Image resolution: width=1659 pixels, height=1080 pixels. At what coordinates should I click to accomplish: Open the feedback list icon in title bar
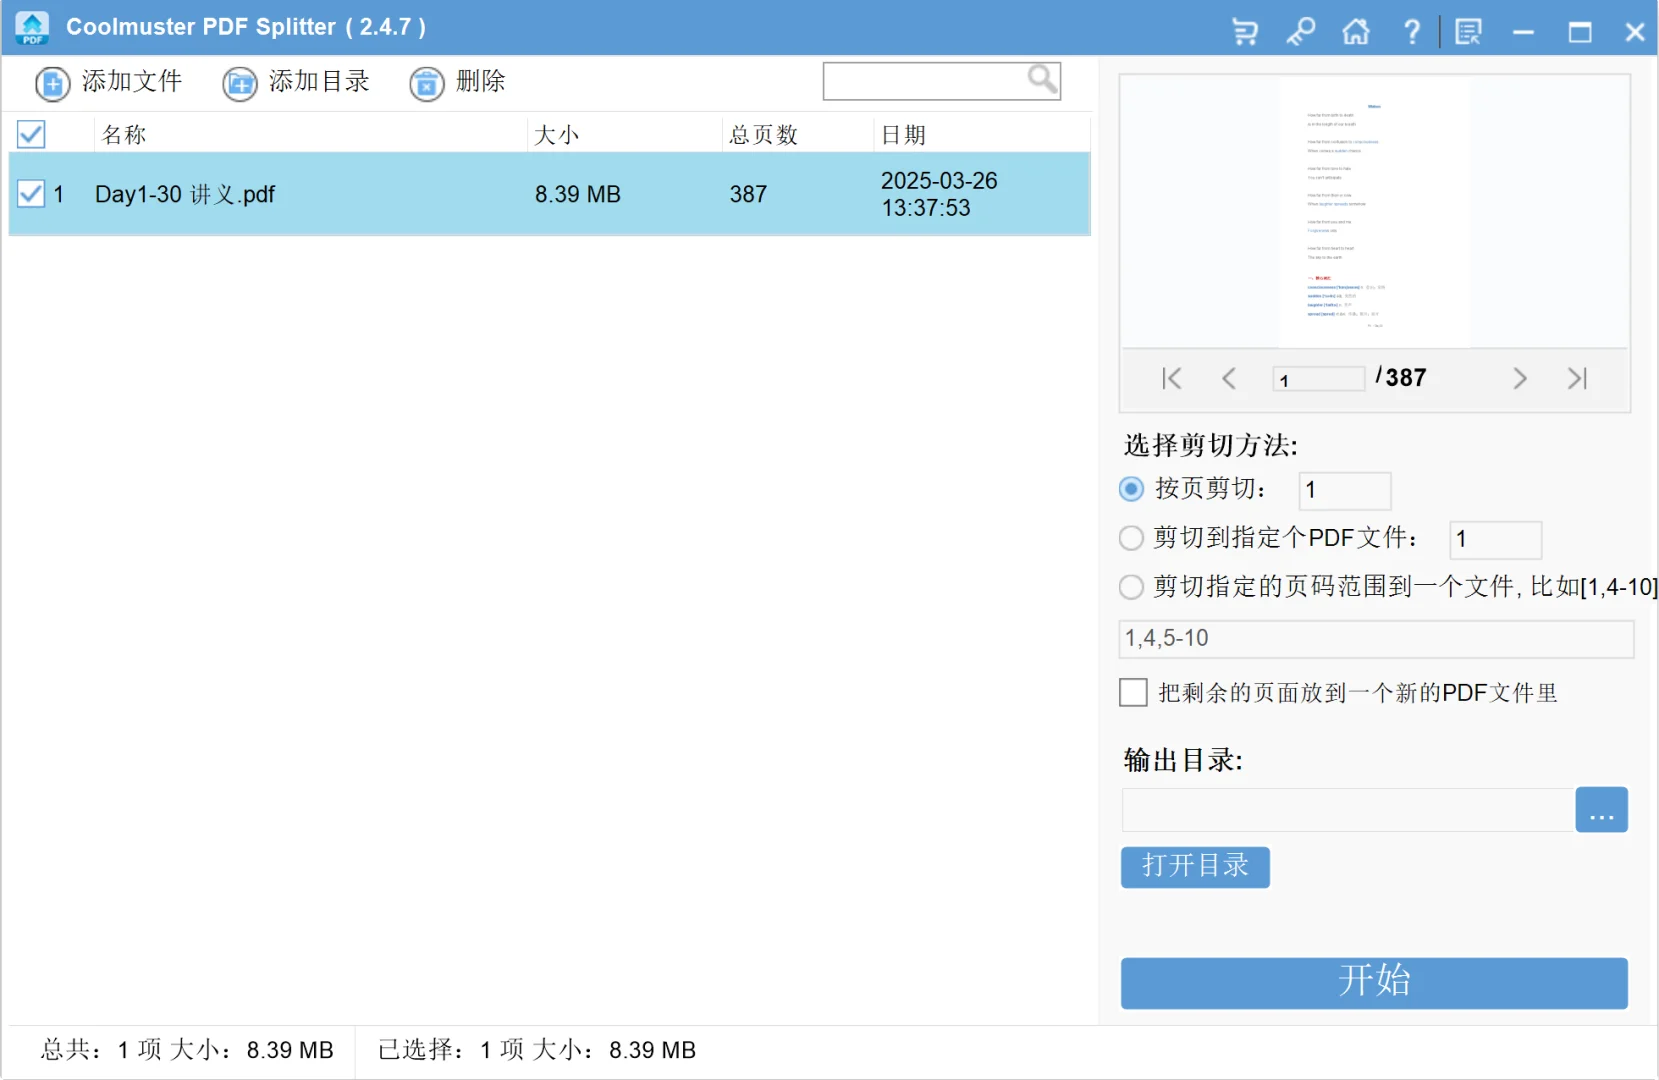[x=1468, y=32]
